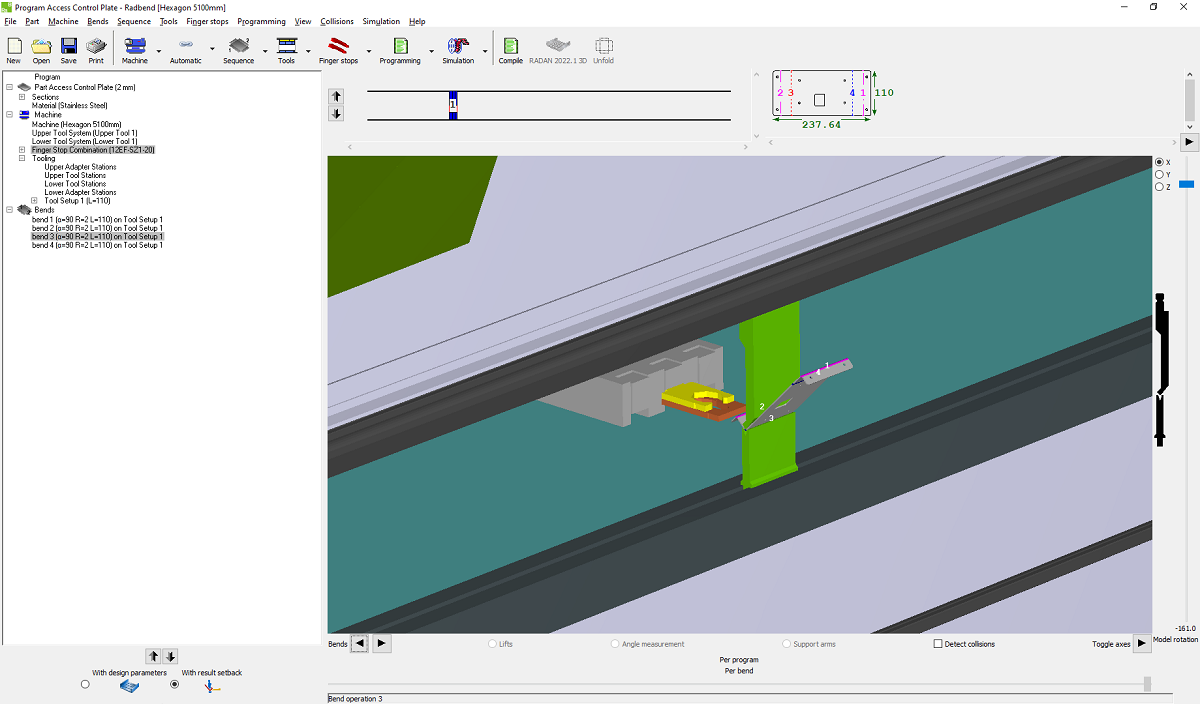Open the dropdown arrow beside Tools
This screenshot has width=1200, height=704.
pyautogui.click(x=308, y=50)
